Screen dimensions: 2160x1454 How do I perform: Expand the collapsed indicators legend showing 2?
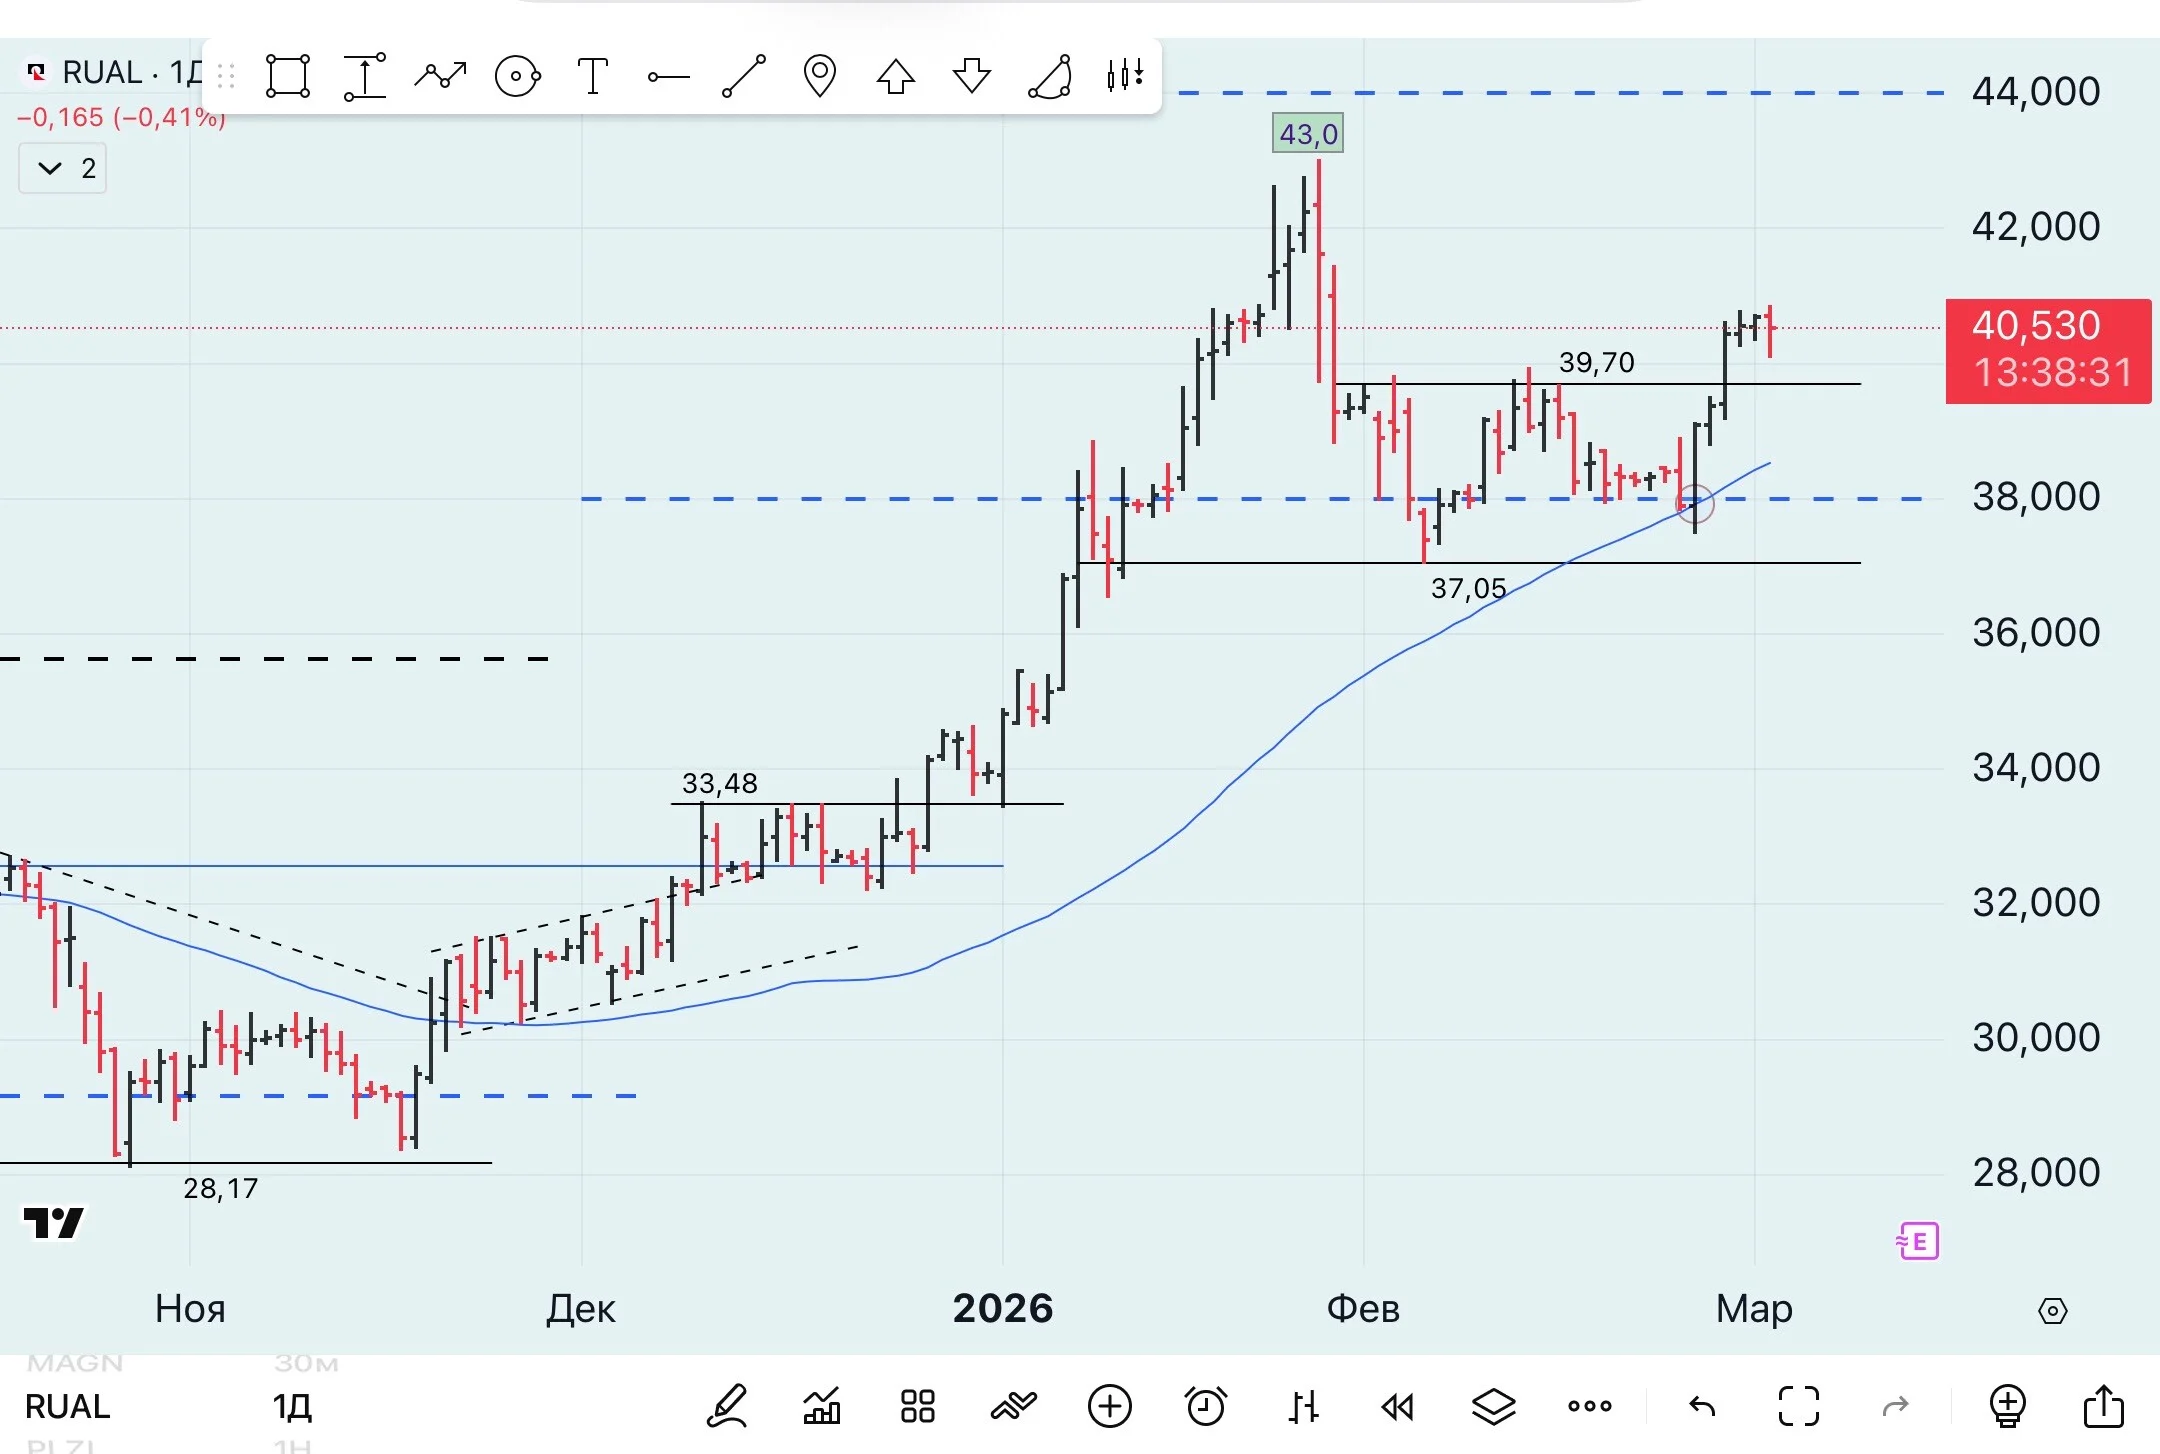click(63, 168)
